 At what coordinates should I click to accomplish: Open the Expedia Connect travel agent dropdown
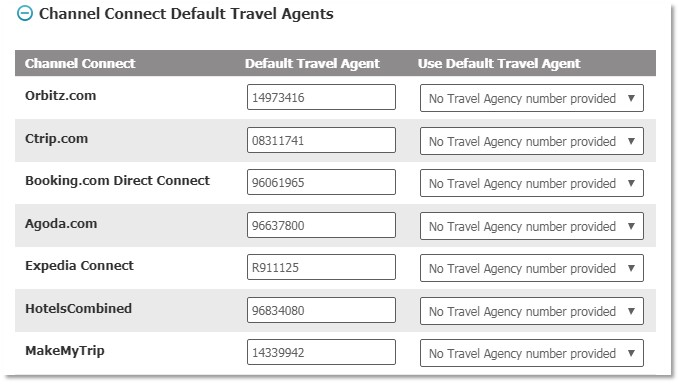532,268
